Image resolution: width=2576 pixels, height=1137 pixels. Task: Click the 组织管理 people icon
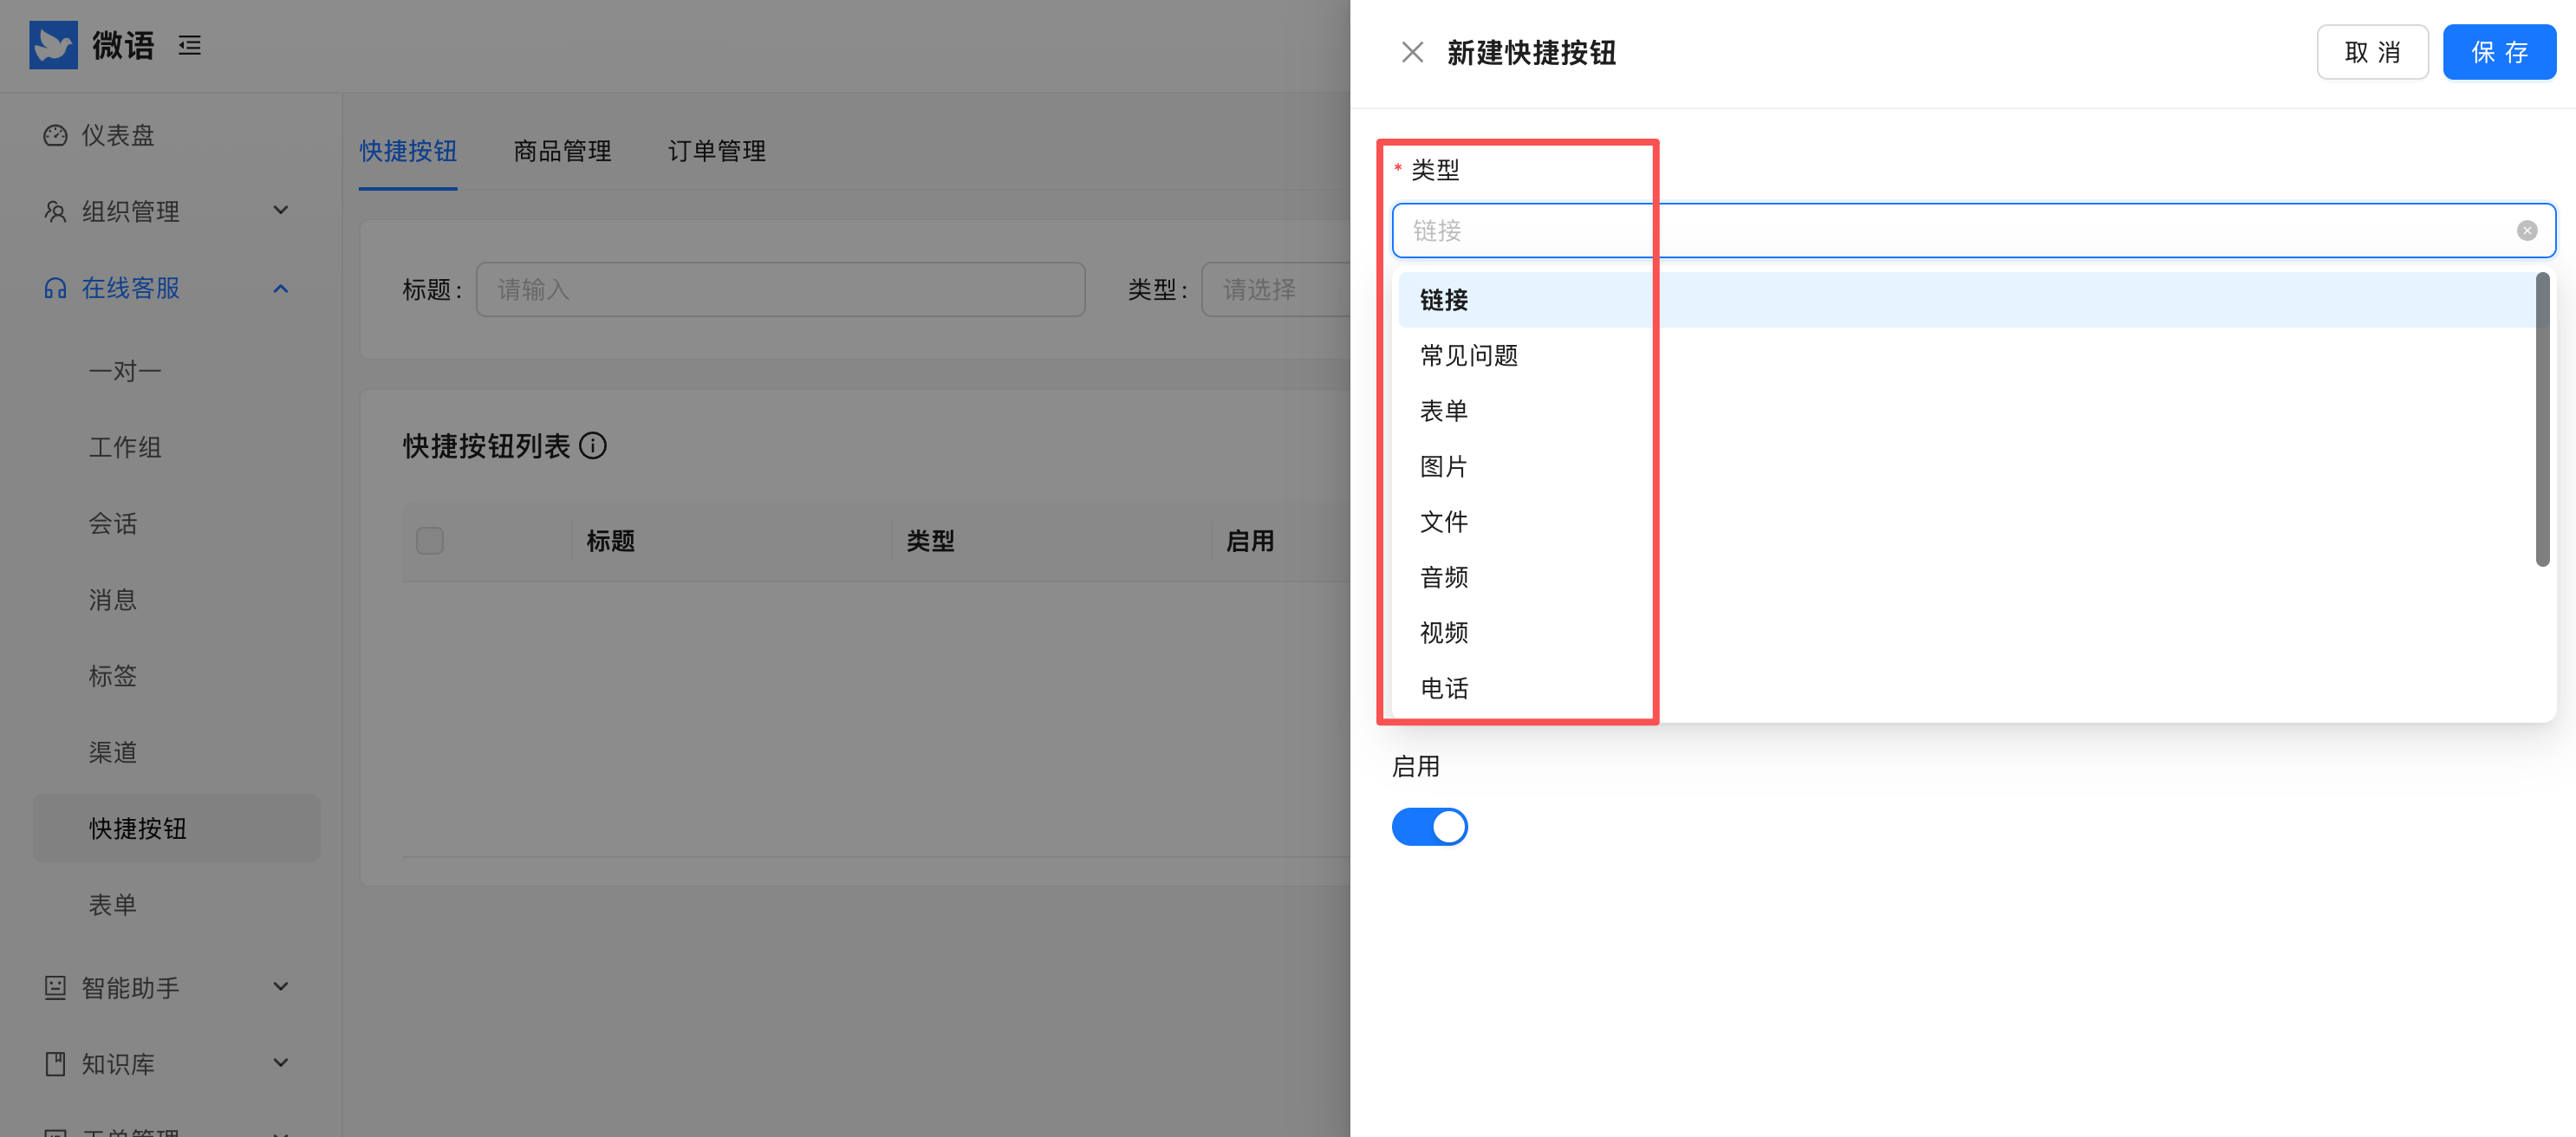pos(55,211)
